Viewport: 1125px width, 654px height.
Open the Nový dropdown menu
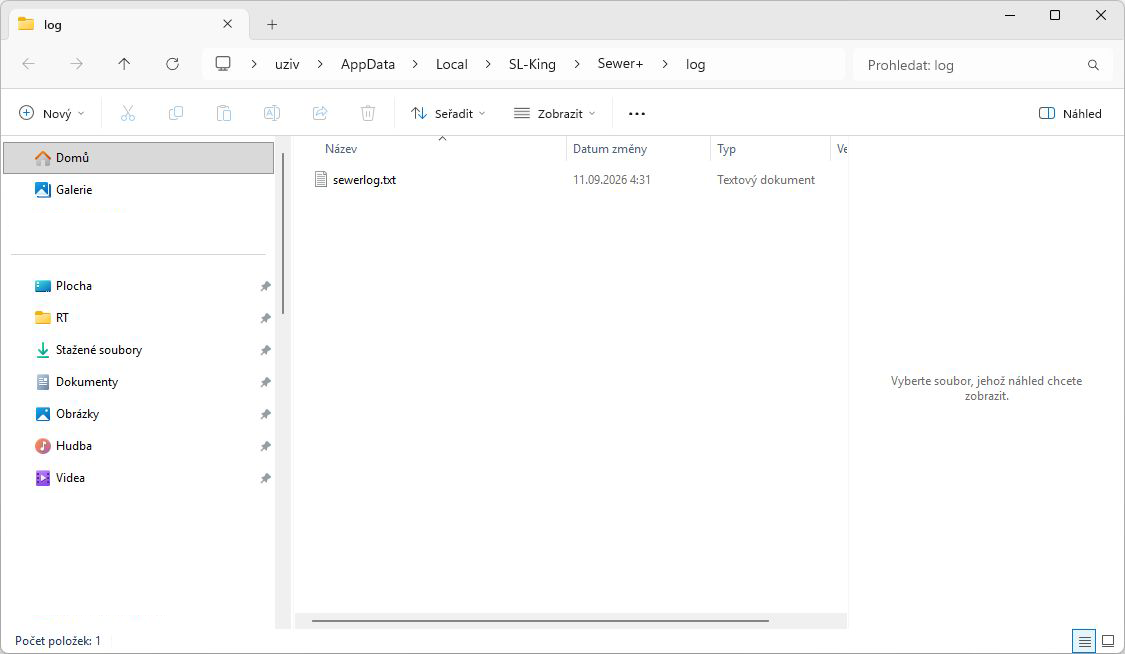(52, 113)
